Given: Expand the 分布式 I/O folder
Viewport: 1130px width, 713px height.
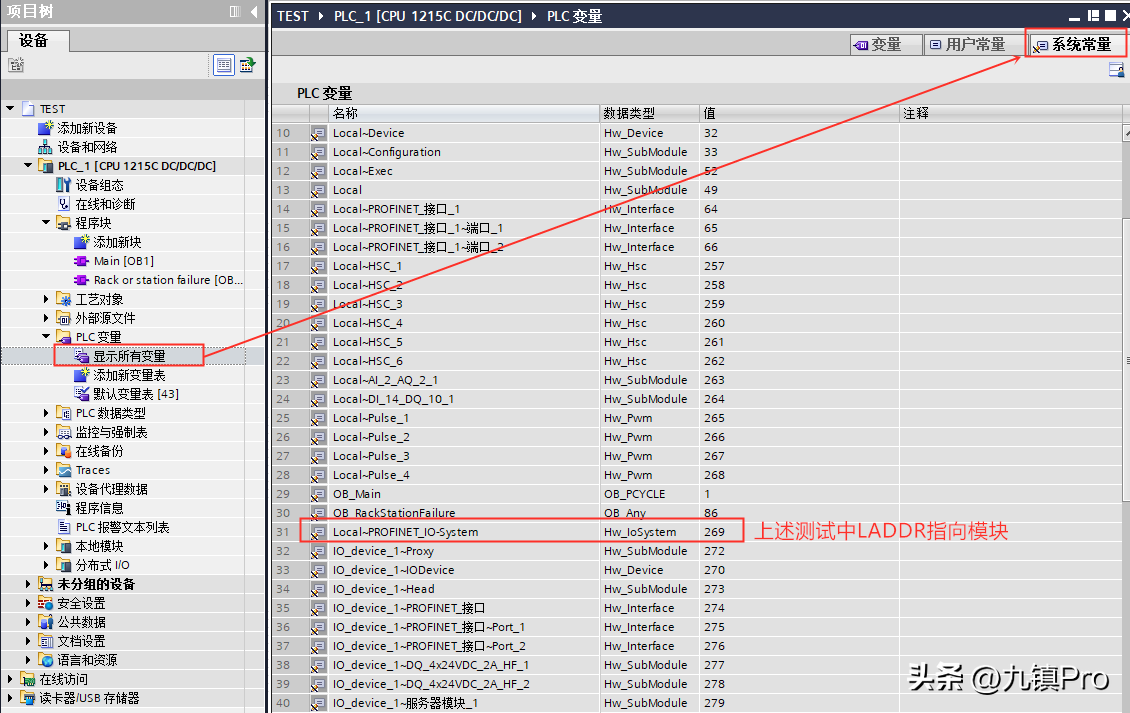Looking at the screenshot, I should [x=46, y=565].
